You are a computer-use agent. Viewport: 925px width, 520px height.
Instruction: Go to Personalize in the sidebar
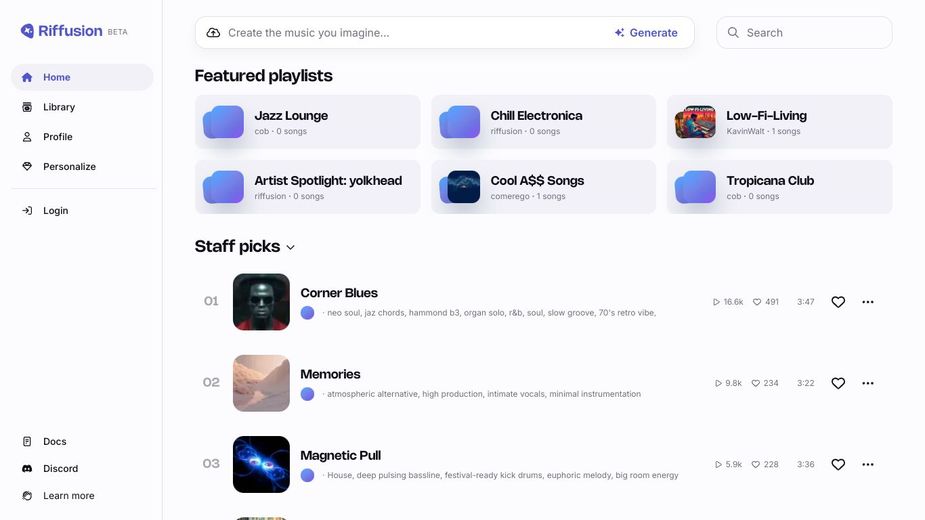(69, 167)
